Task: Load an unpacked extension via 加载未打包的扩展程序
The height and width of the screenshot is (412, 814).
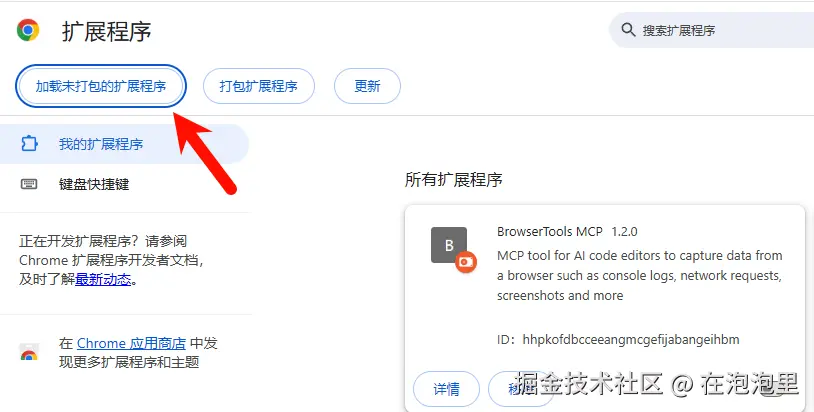Action: pos(101,86)
